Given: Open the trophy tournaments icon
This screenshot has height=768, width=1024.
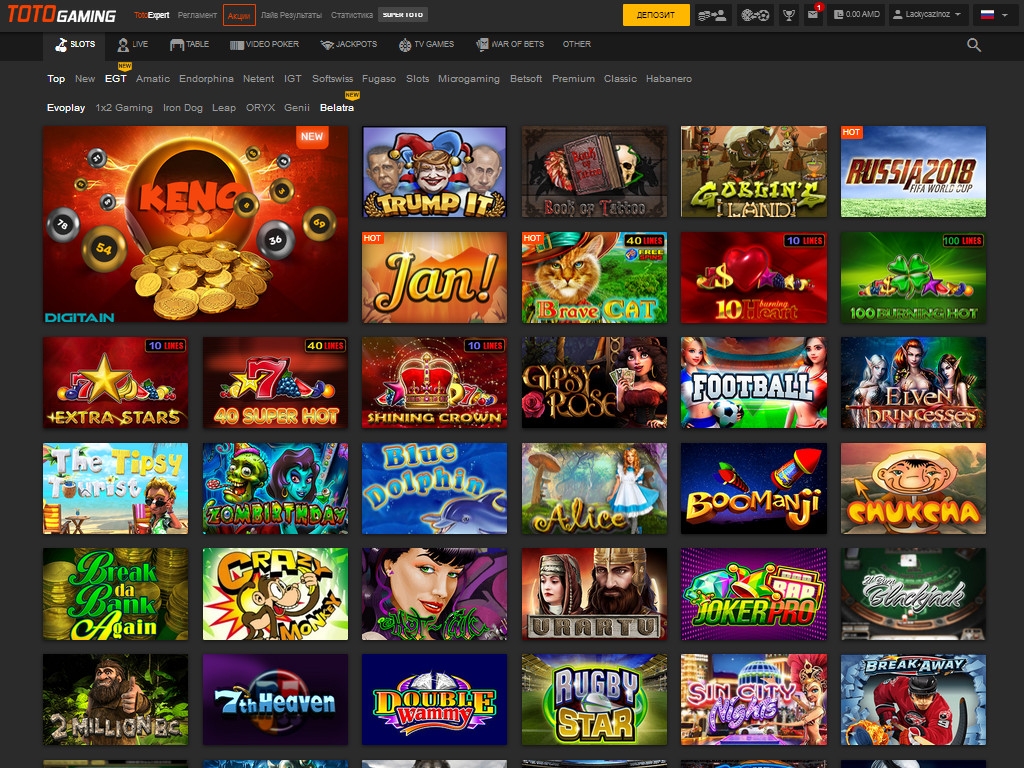Looking at the screenshot, I should 789,15.
